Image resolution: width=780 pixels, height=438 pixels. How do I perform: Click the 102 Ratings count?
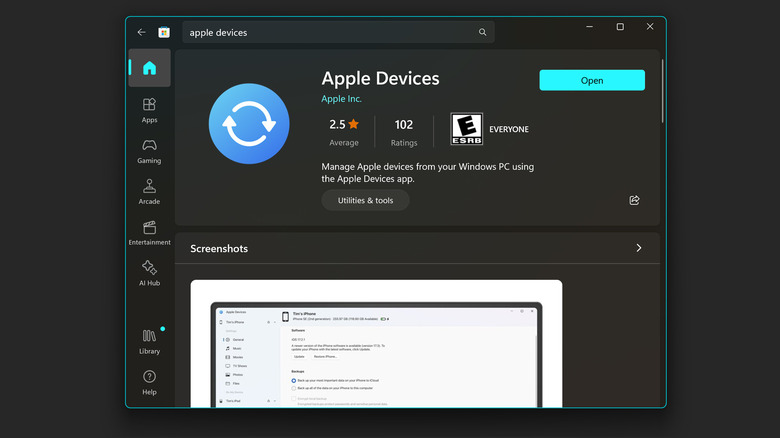coord(403,131)
